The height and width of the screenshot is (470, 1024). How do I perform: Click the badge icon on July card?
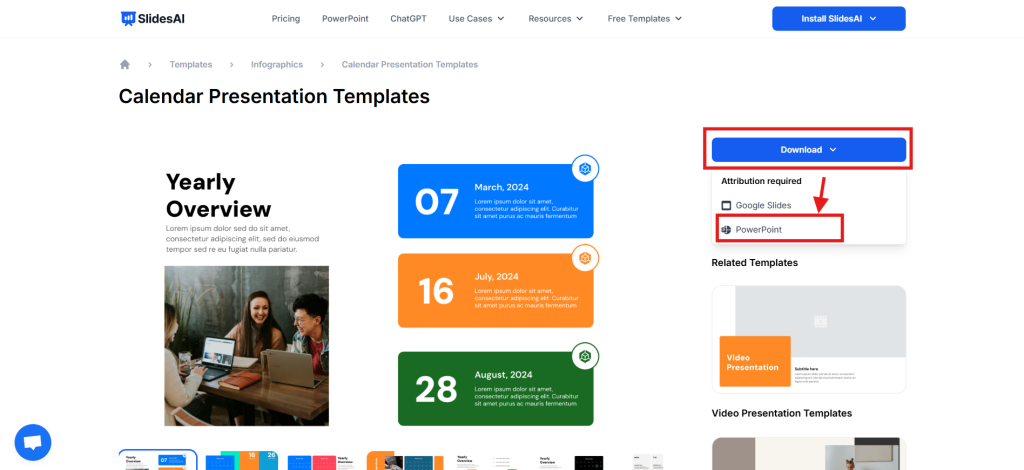click(585, 259)
